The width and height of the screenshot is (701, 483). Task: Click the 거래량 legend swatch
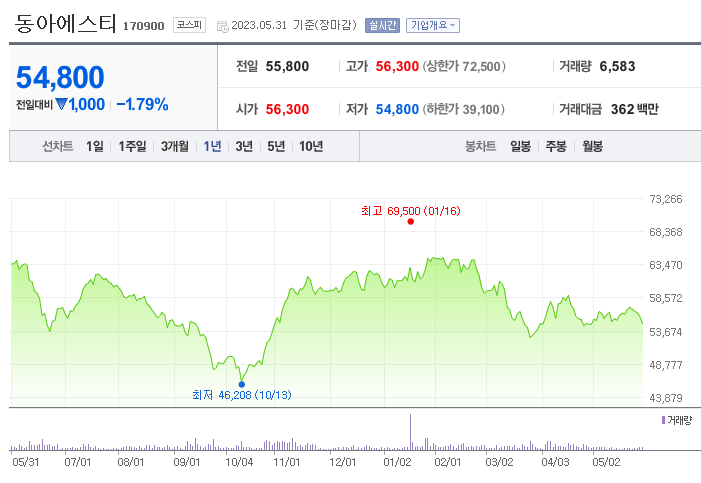click(x=663, y=420)
